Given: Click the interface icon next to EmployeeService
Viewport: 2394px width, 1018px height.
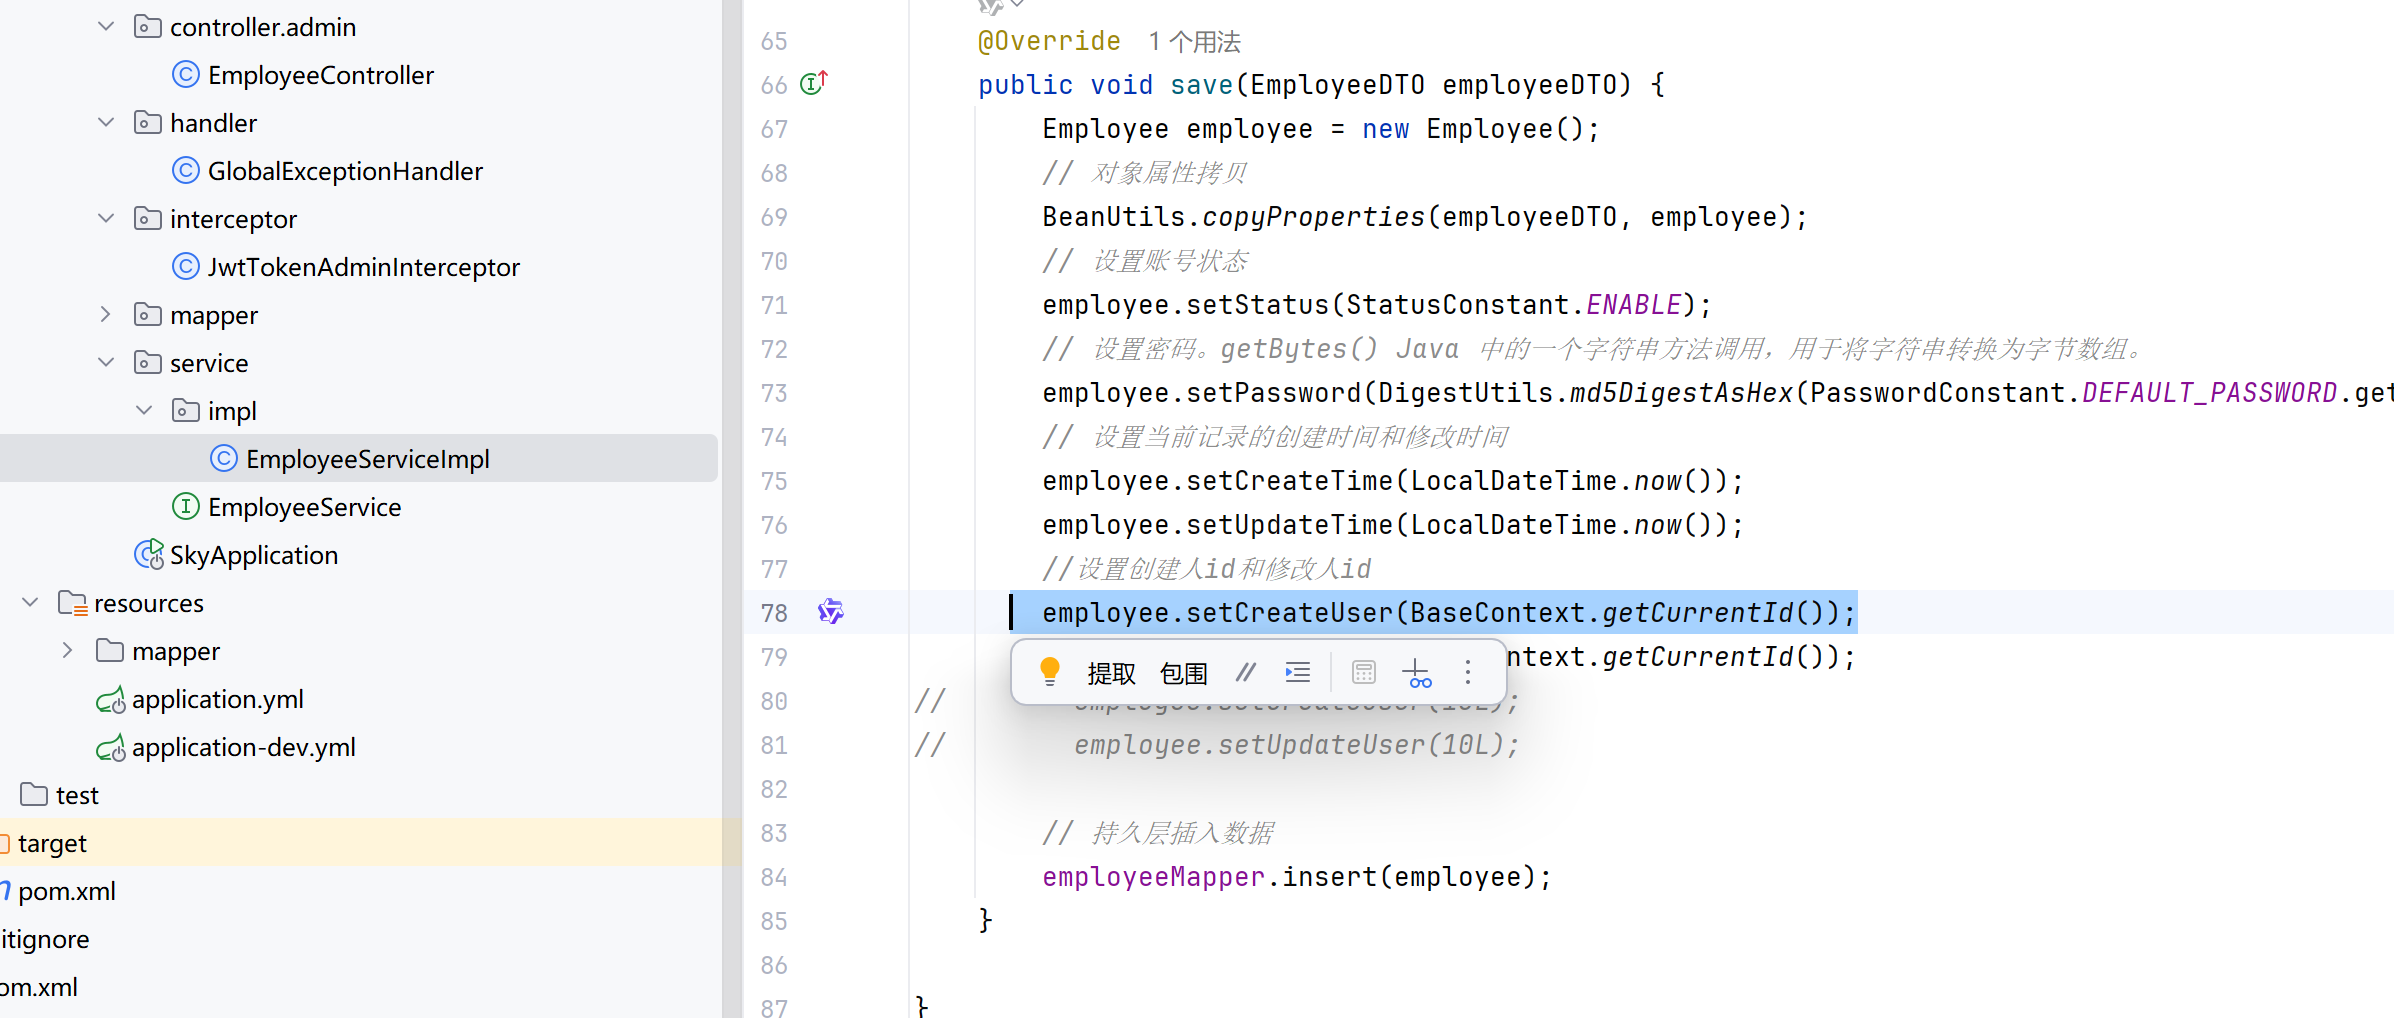Looking at the screenshot, I should tap(186, 507).
